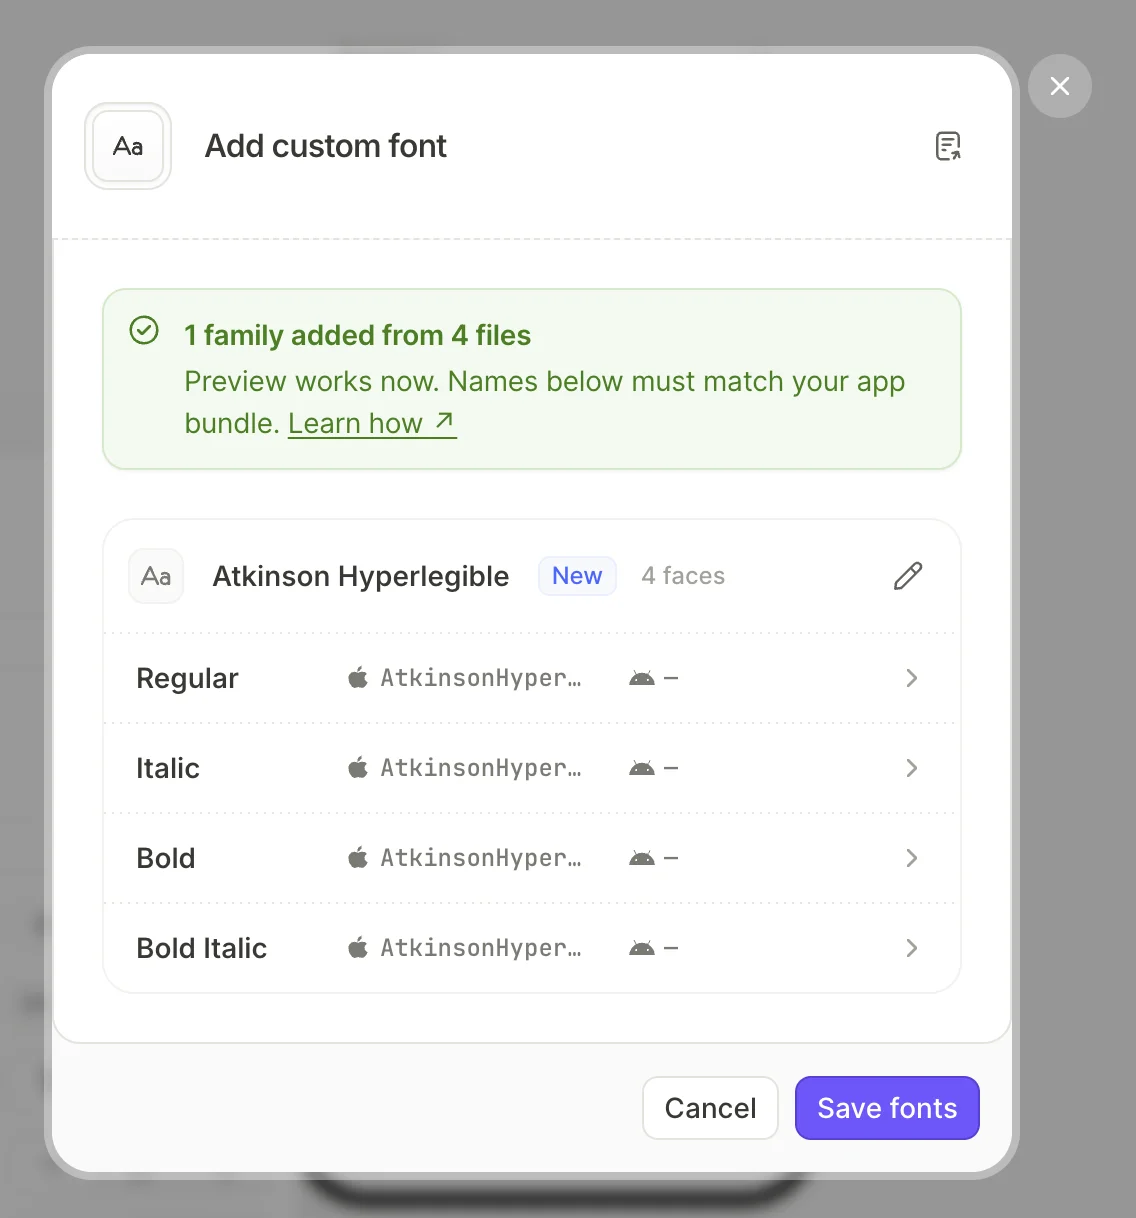This screenshot has height=1218, width=1136.
Task: Click the Apple icon in the Regular row
Action: click(358, 678)
